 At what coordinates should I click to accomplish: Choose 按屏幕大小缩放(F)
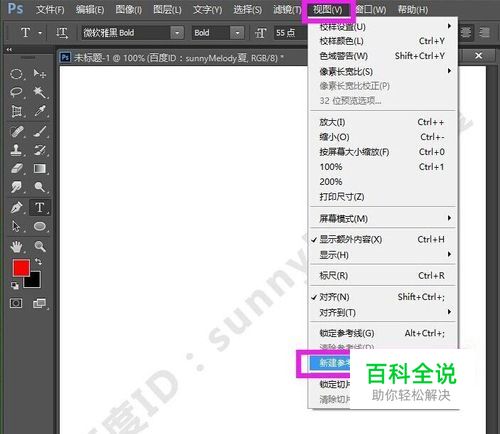(383, 152)
